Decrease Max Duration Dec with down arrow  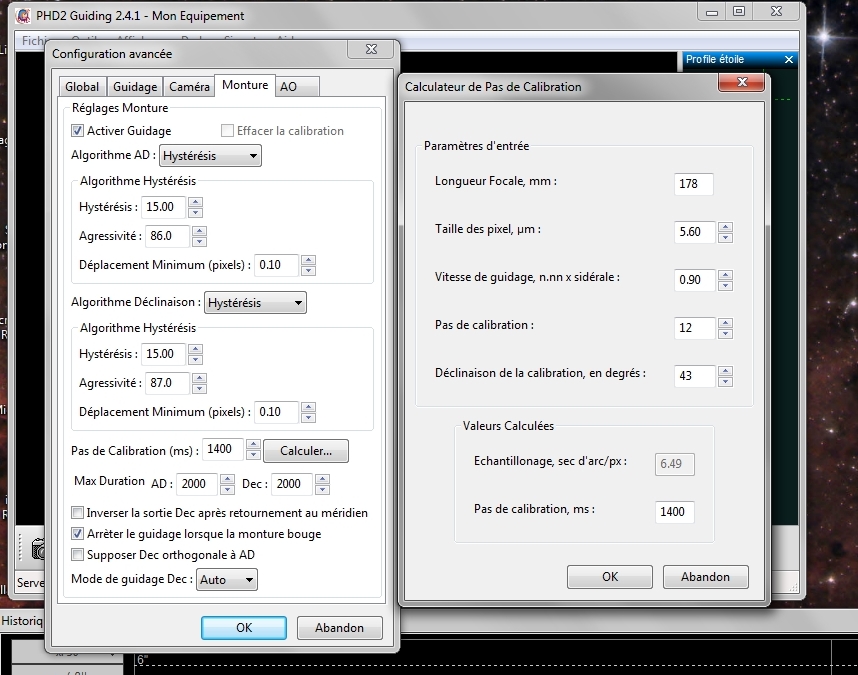(322, 490)
